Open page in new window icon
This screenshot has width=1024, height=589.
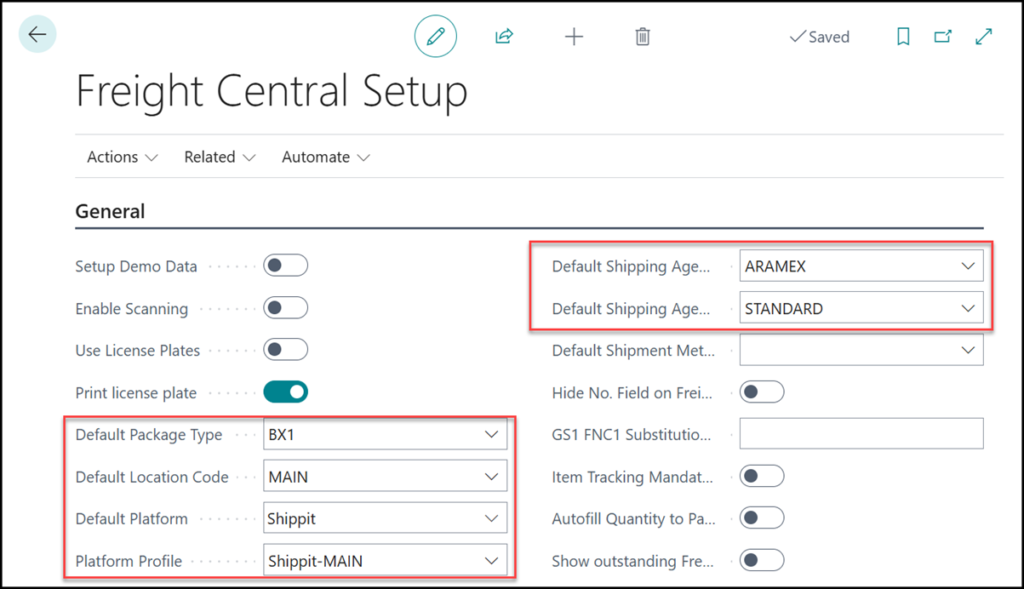pos(943,37)
